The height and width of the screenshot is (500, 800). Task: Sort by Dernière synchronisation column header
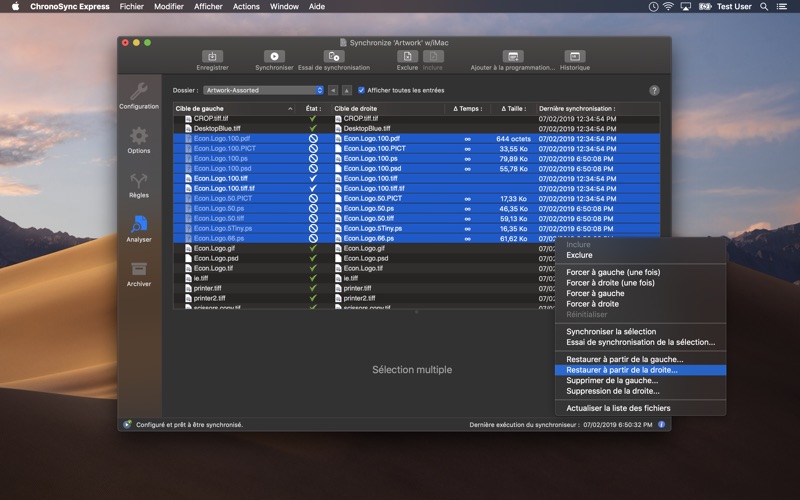coord(598,109)
